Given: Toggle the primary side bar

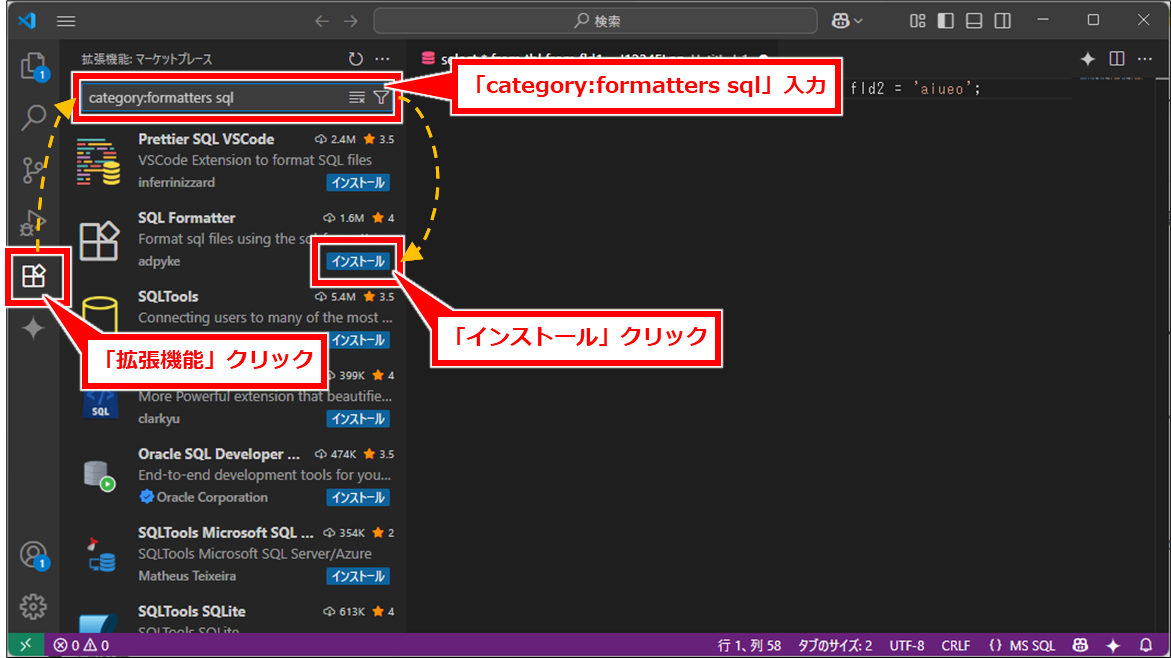Looking at the screenshot, I should [x=945, y=21].
